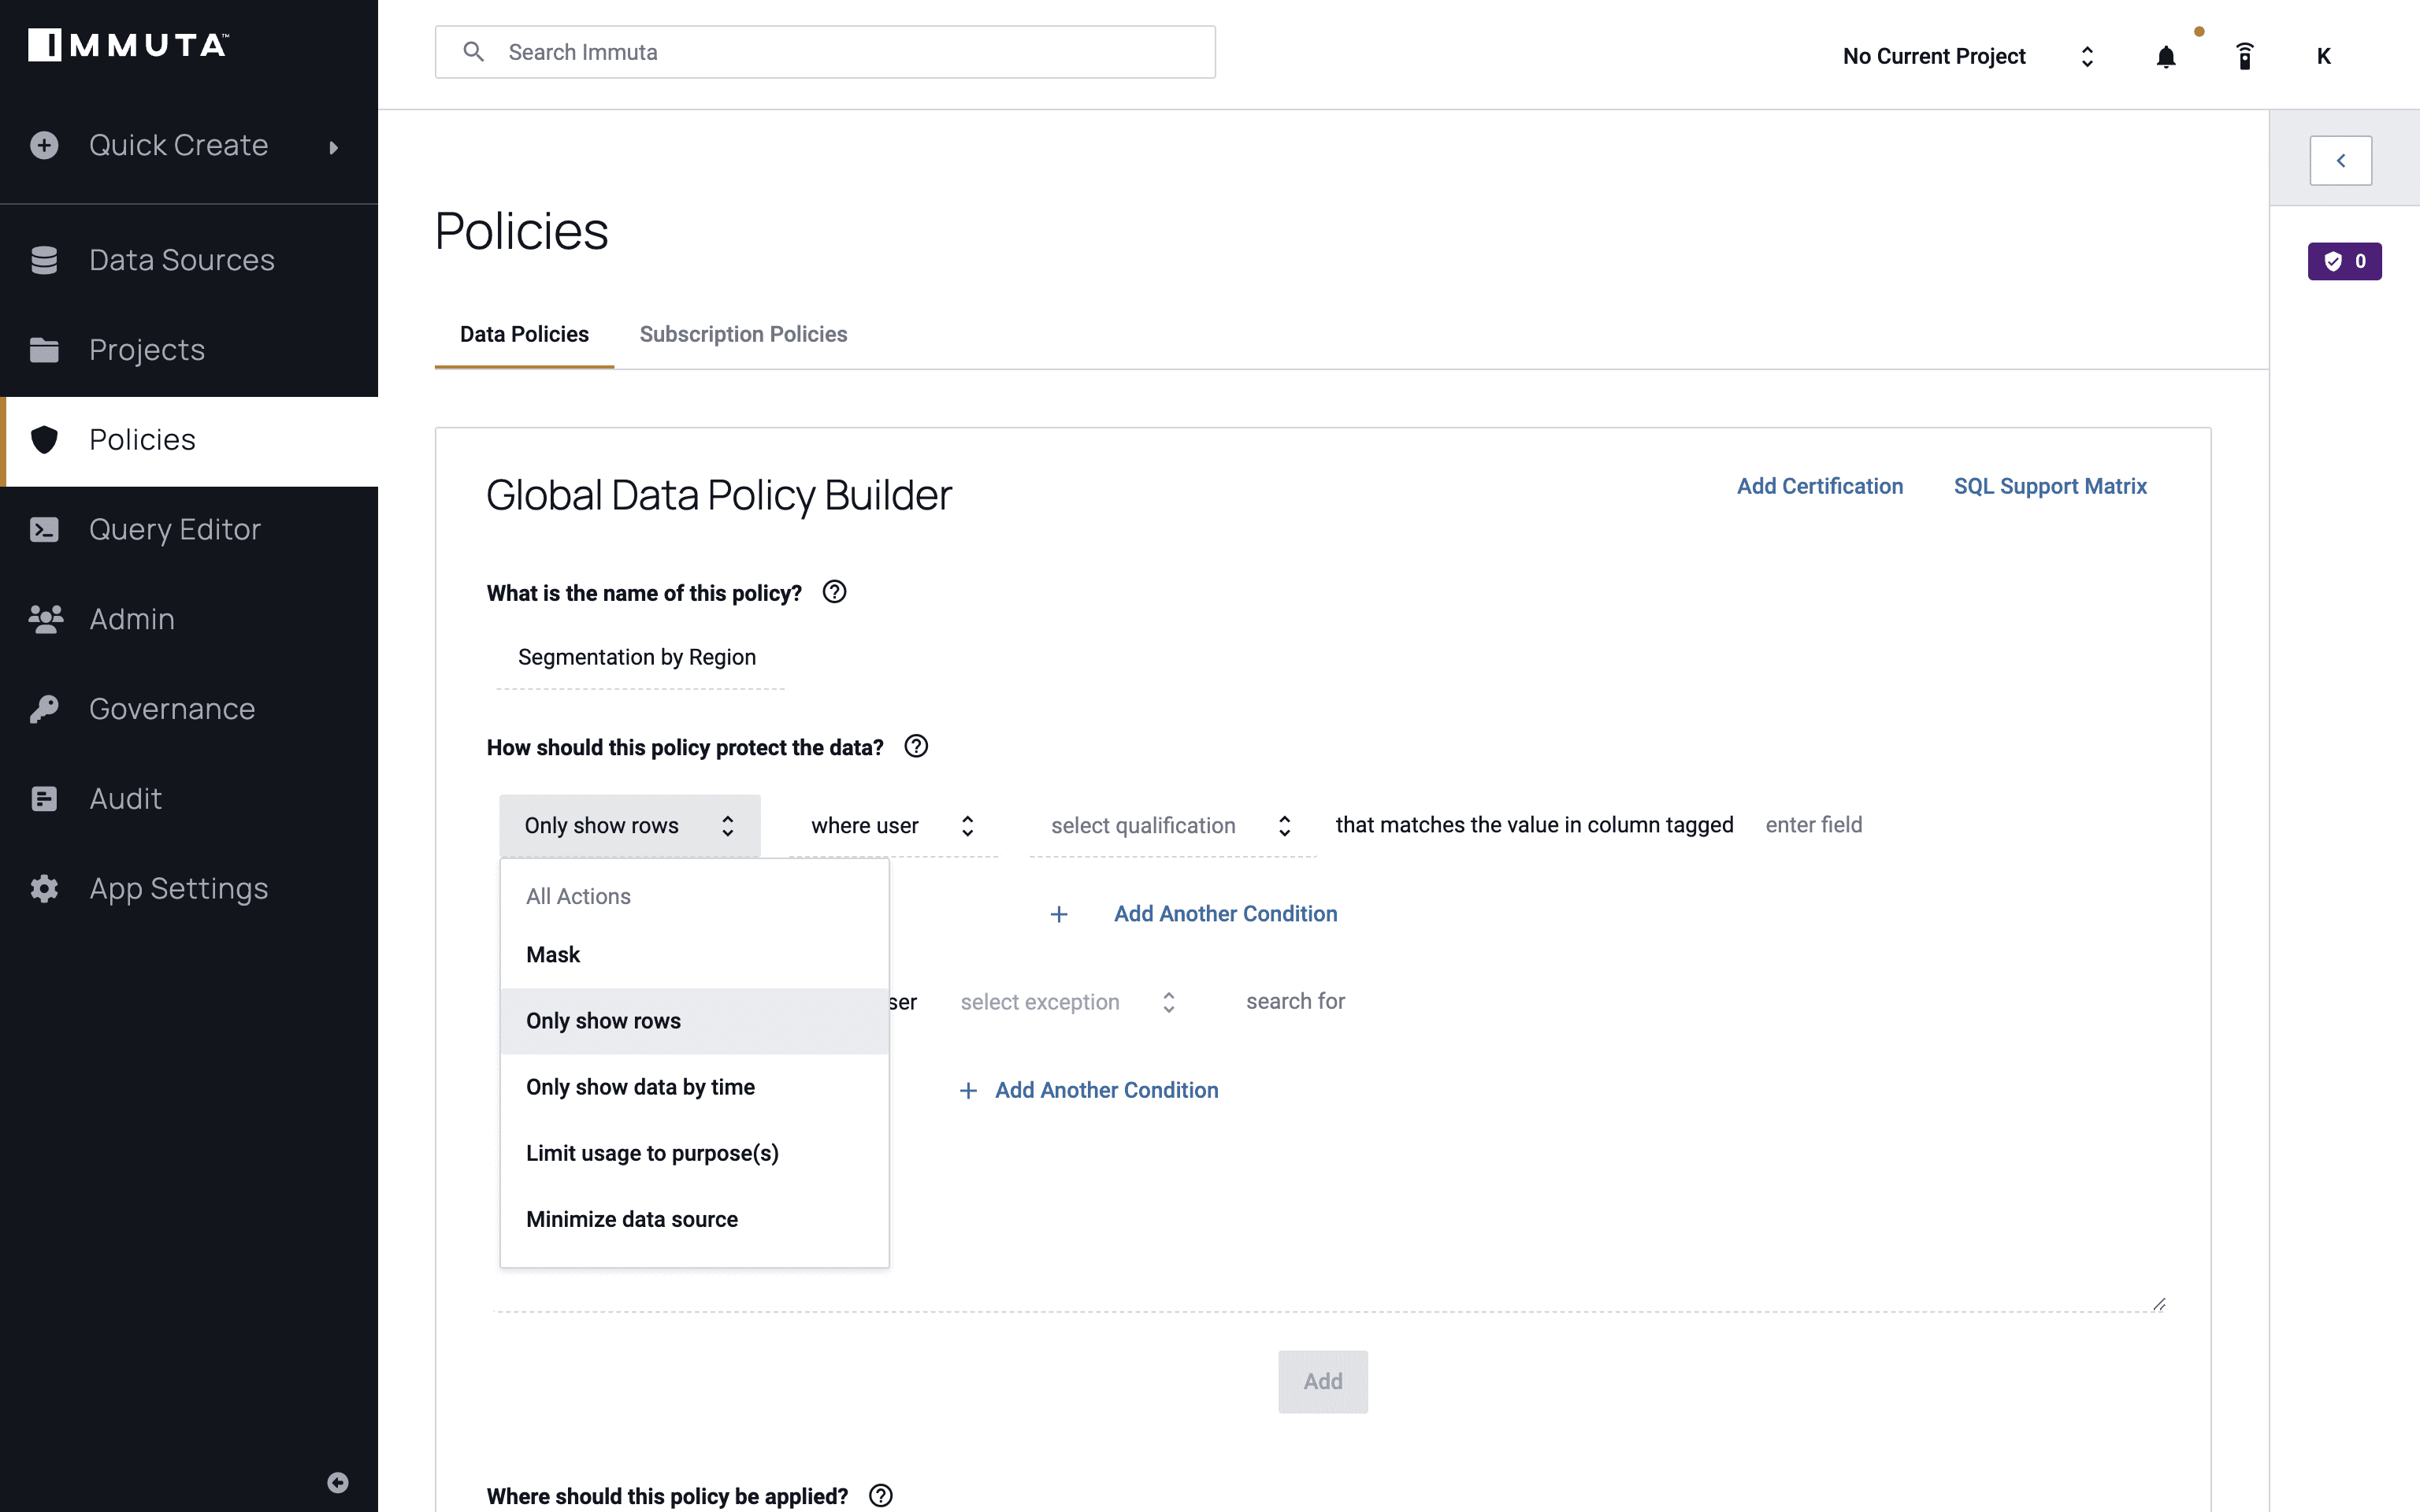
Task: Open the where user dropdown
Action: tap(893, 826)
